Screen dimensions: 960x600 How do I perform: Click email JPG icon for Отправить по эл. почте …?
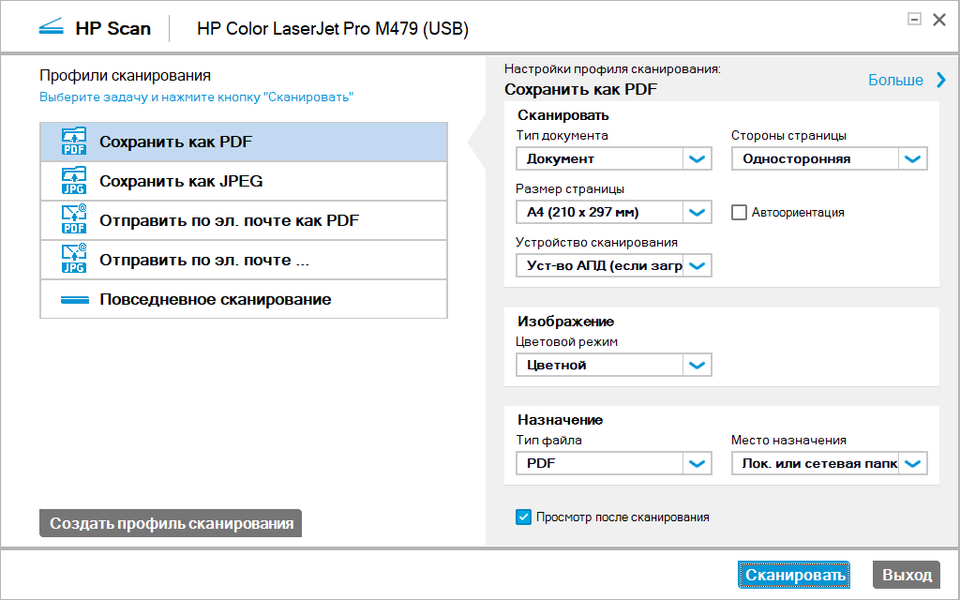[74, 260]
